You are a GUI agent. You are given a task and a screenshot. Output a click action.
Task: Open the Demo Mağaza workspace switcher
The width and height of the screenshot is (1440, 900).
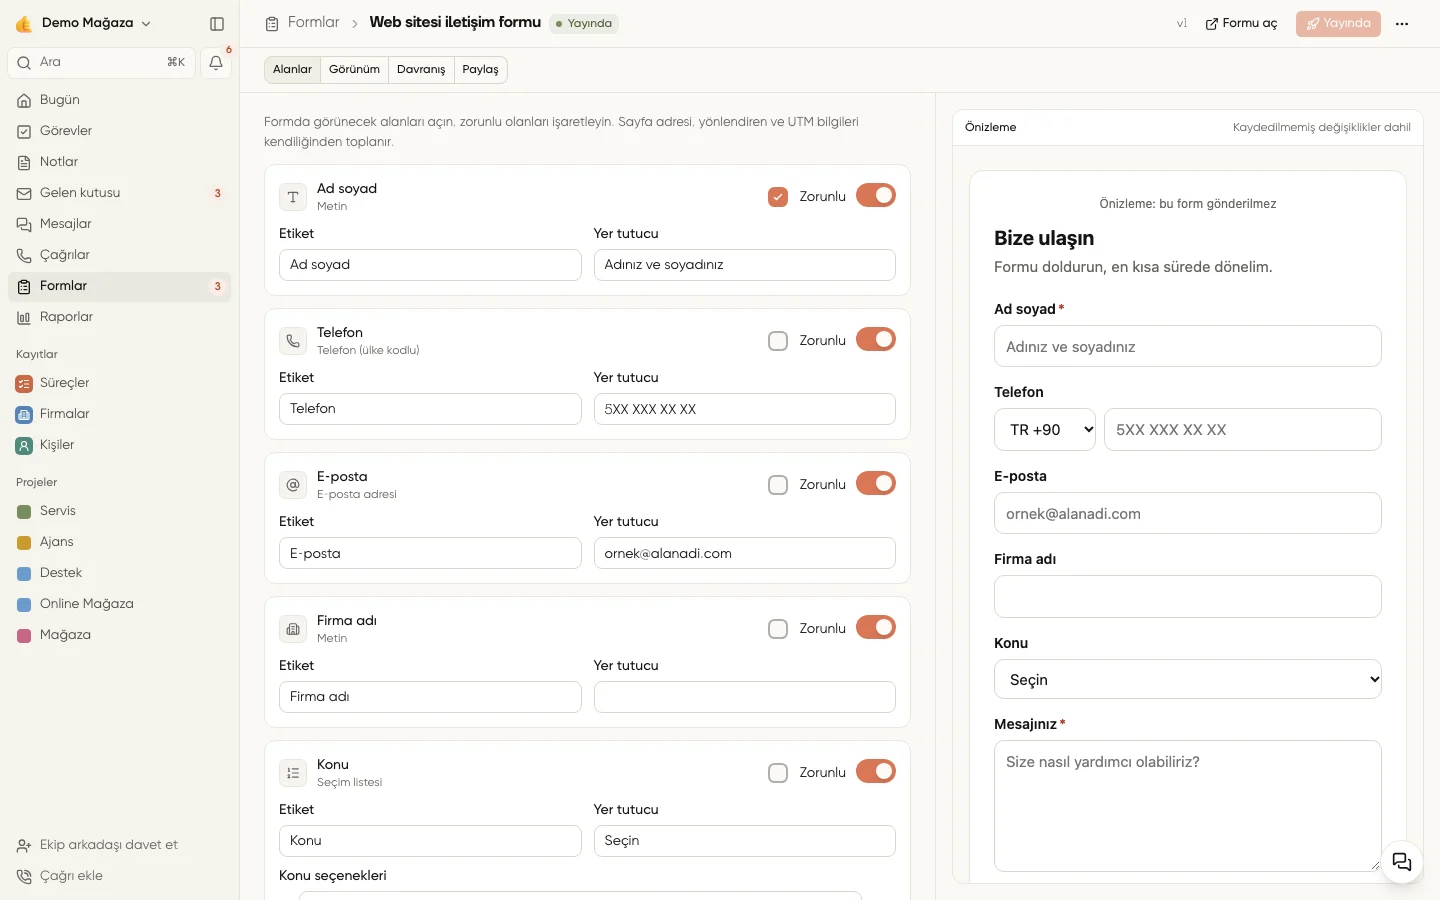[x=84, y=23]
